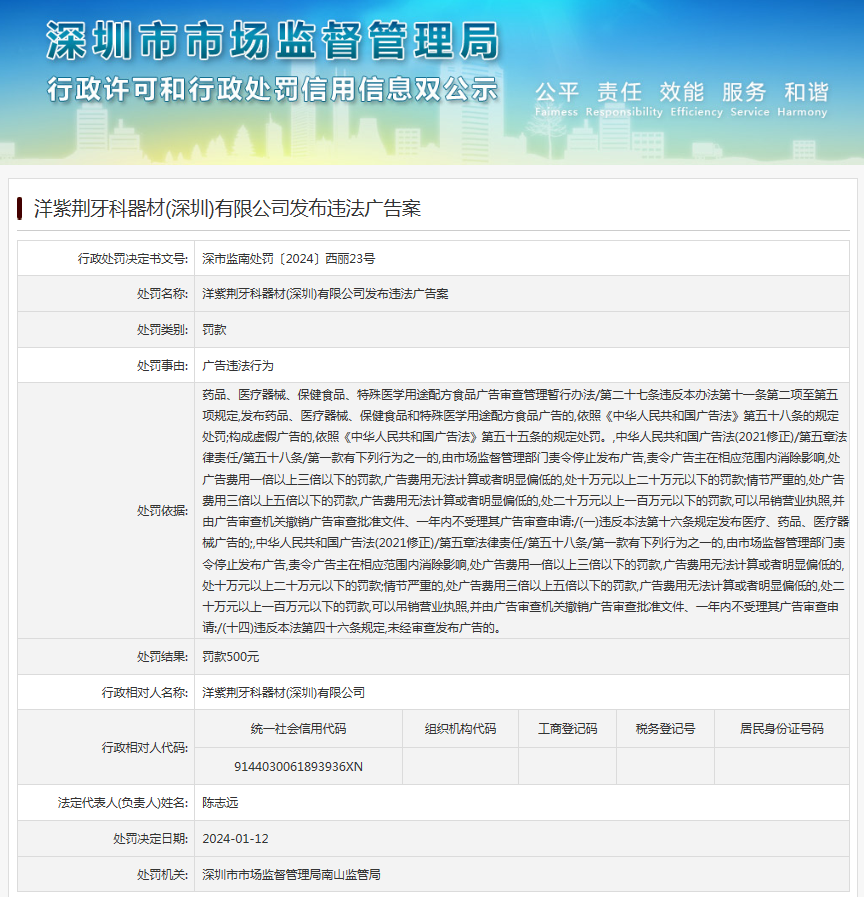Click the 行政相对人名称 label
Image resolution: width=864 pixels, height=897 pixels.
[145, 693]
